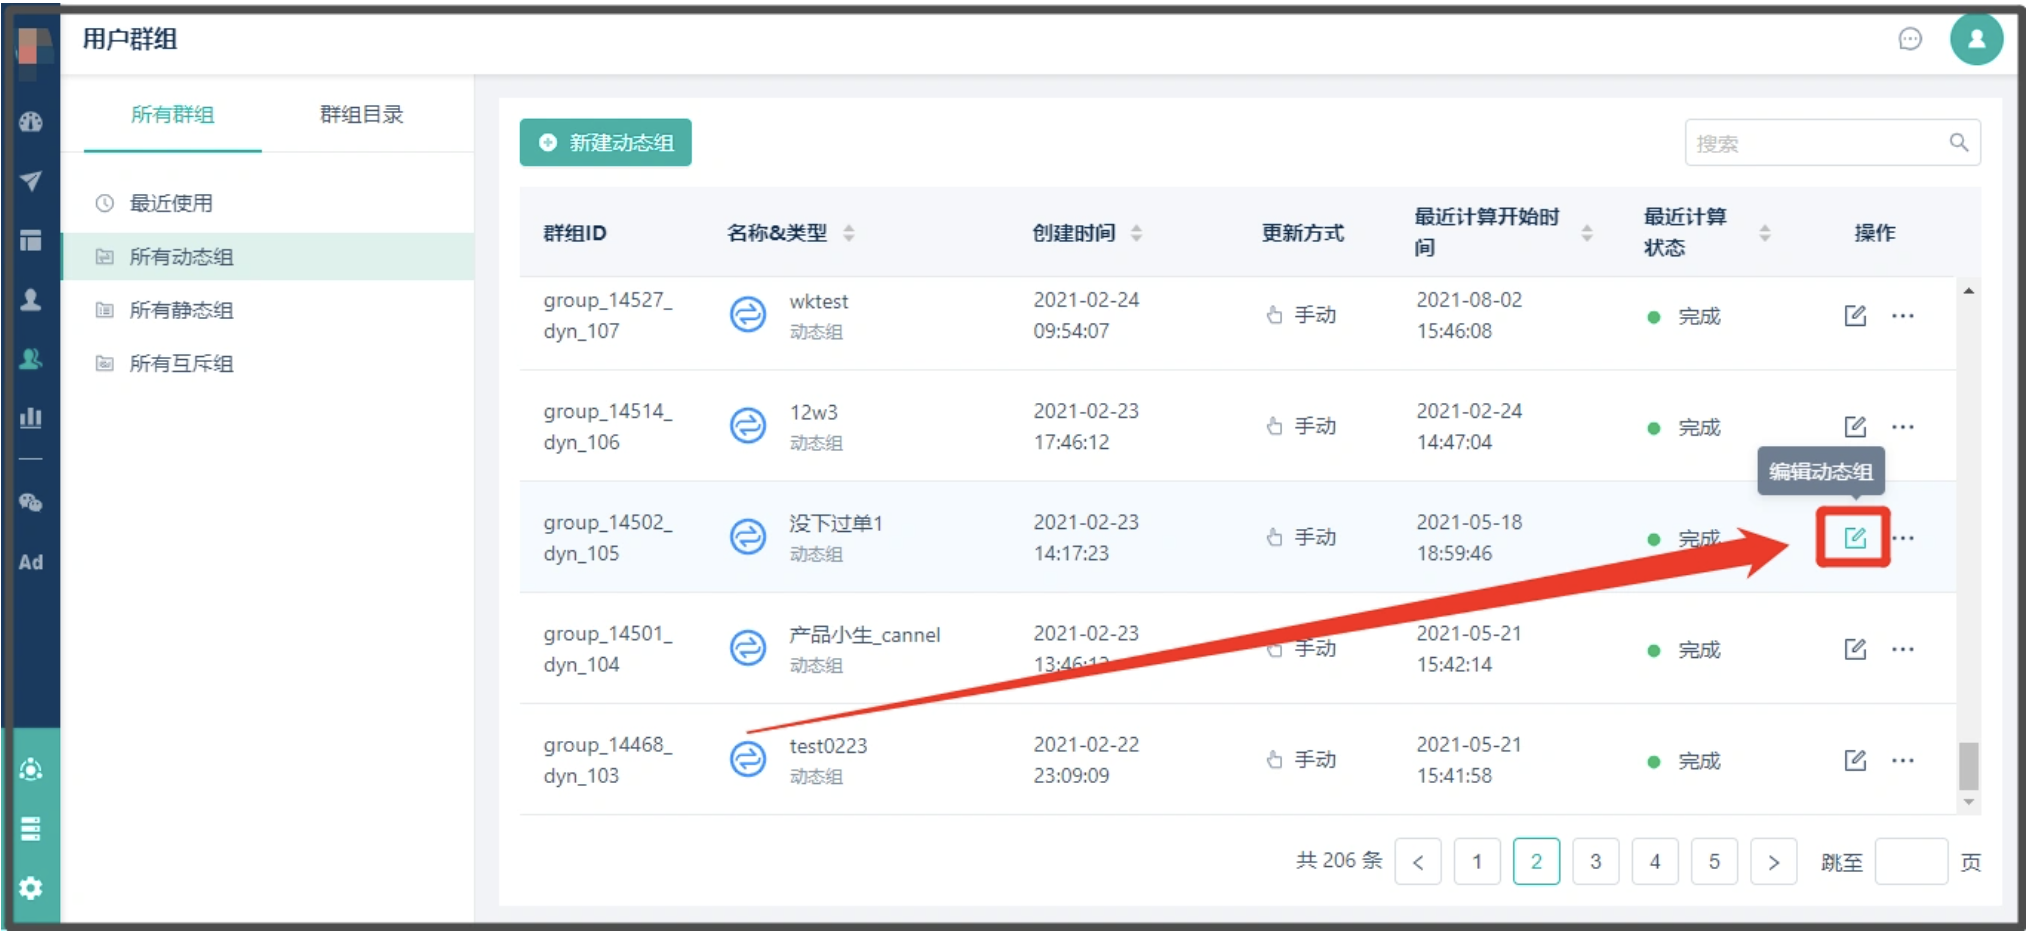Viewport: 2028px width, 932px height.
Task: Click 新建动态组 button
Action: tap(605, 143)
